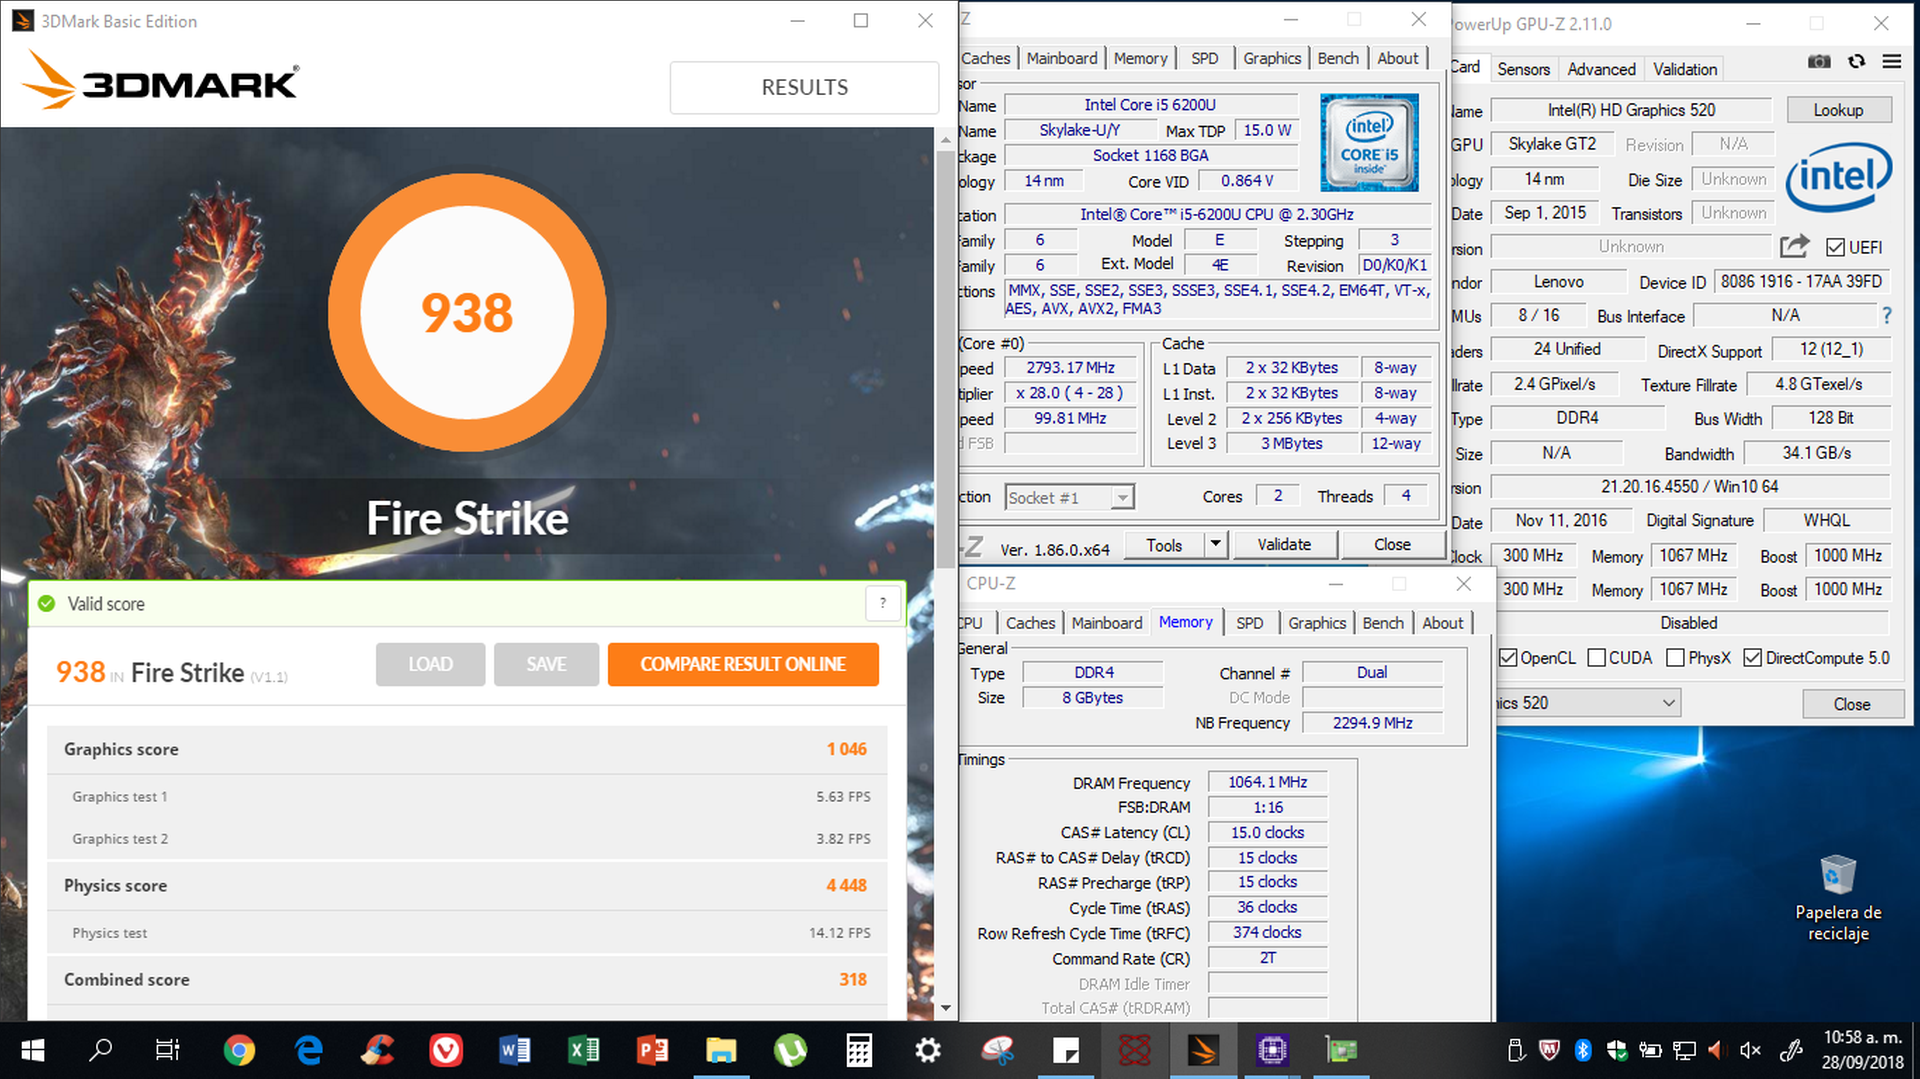Open Vivaldi browser from the taskbar
Screen dimensions: 1920x1079
[x=446, y=1050]
